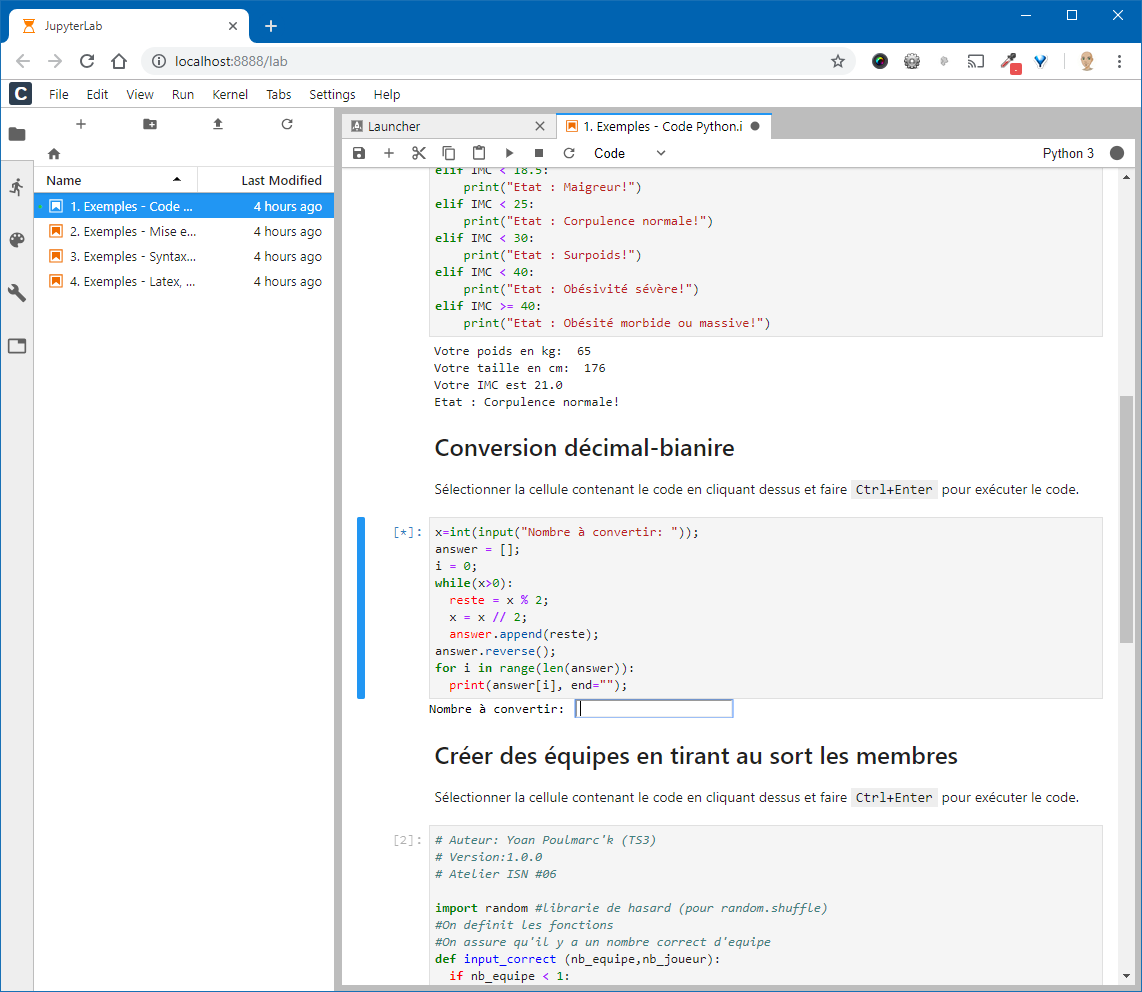The image size is (1142, 992).
Task: Copy the selected cell
Action: (x=449, y=153)
